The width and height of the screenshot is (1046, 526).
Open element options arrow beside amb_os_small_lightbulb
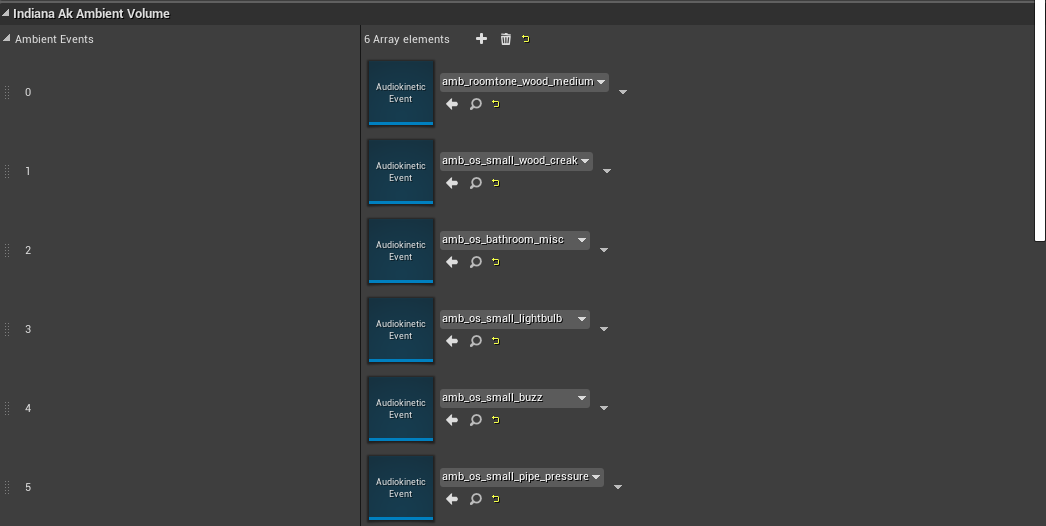(604, 329)
